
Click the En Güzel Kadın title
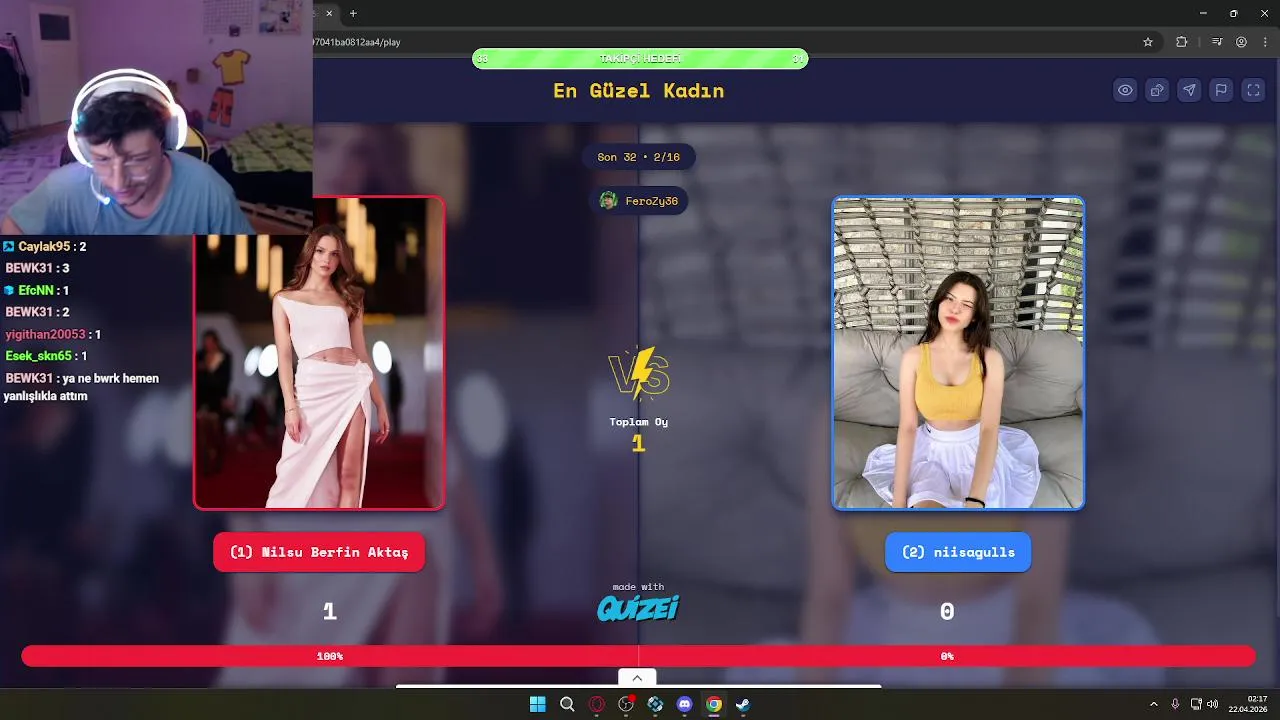tap(638, 91)
